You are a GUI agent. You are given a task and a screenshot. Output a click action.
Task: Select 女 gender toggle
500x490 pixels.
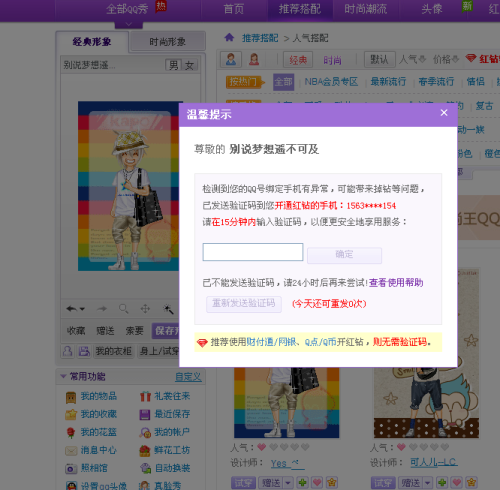click(x=189, y=65)
